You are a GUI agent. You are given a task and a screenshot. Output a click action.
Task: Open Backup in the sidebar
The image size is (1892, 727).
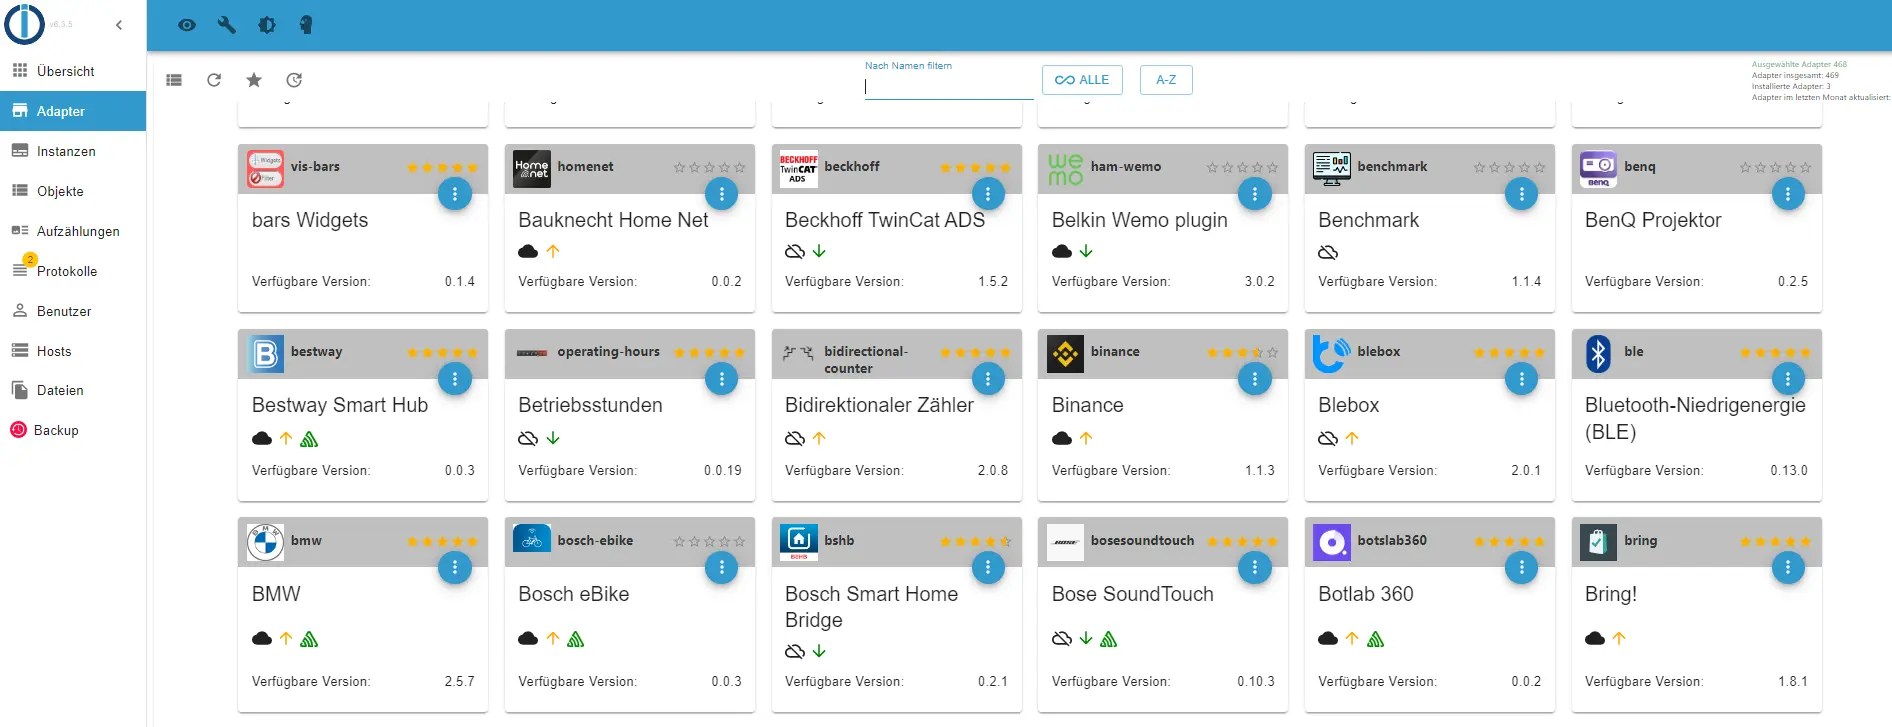point(73,430)
